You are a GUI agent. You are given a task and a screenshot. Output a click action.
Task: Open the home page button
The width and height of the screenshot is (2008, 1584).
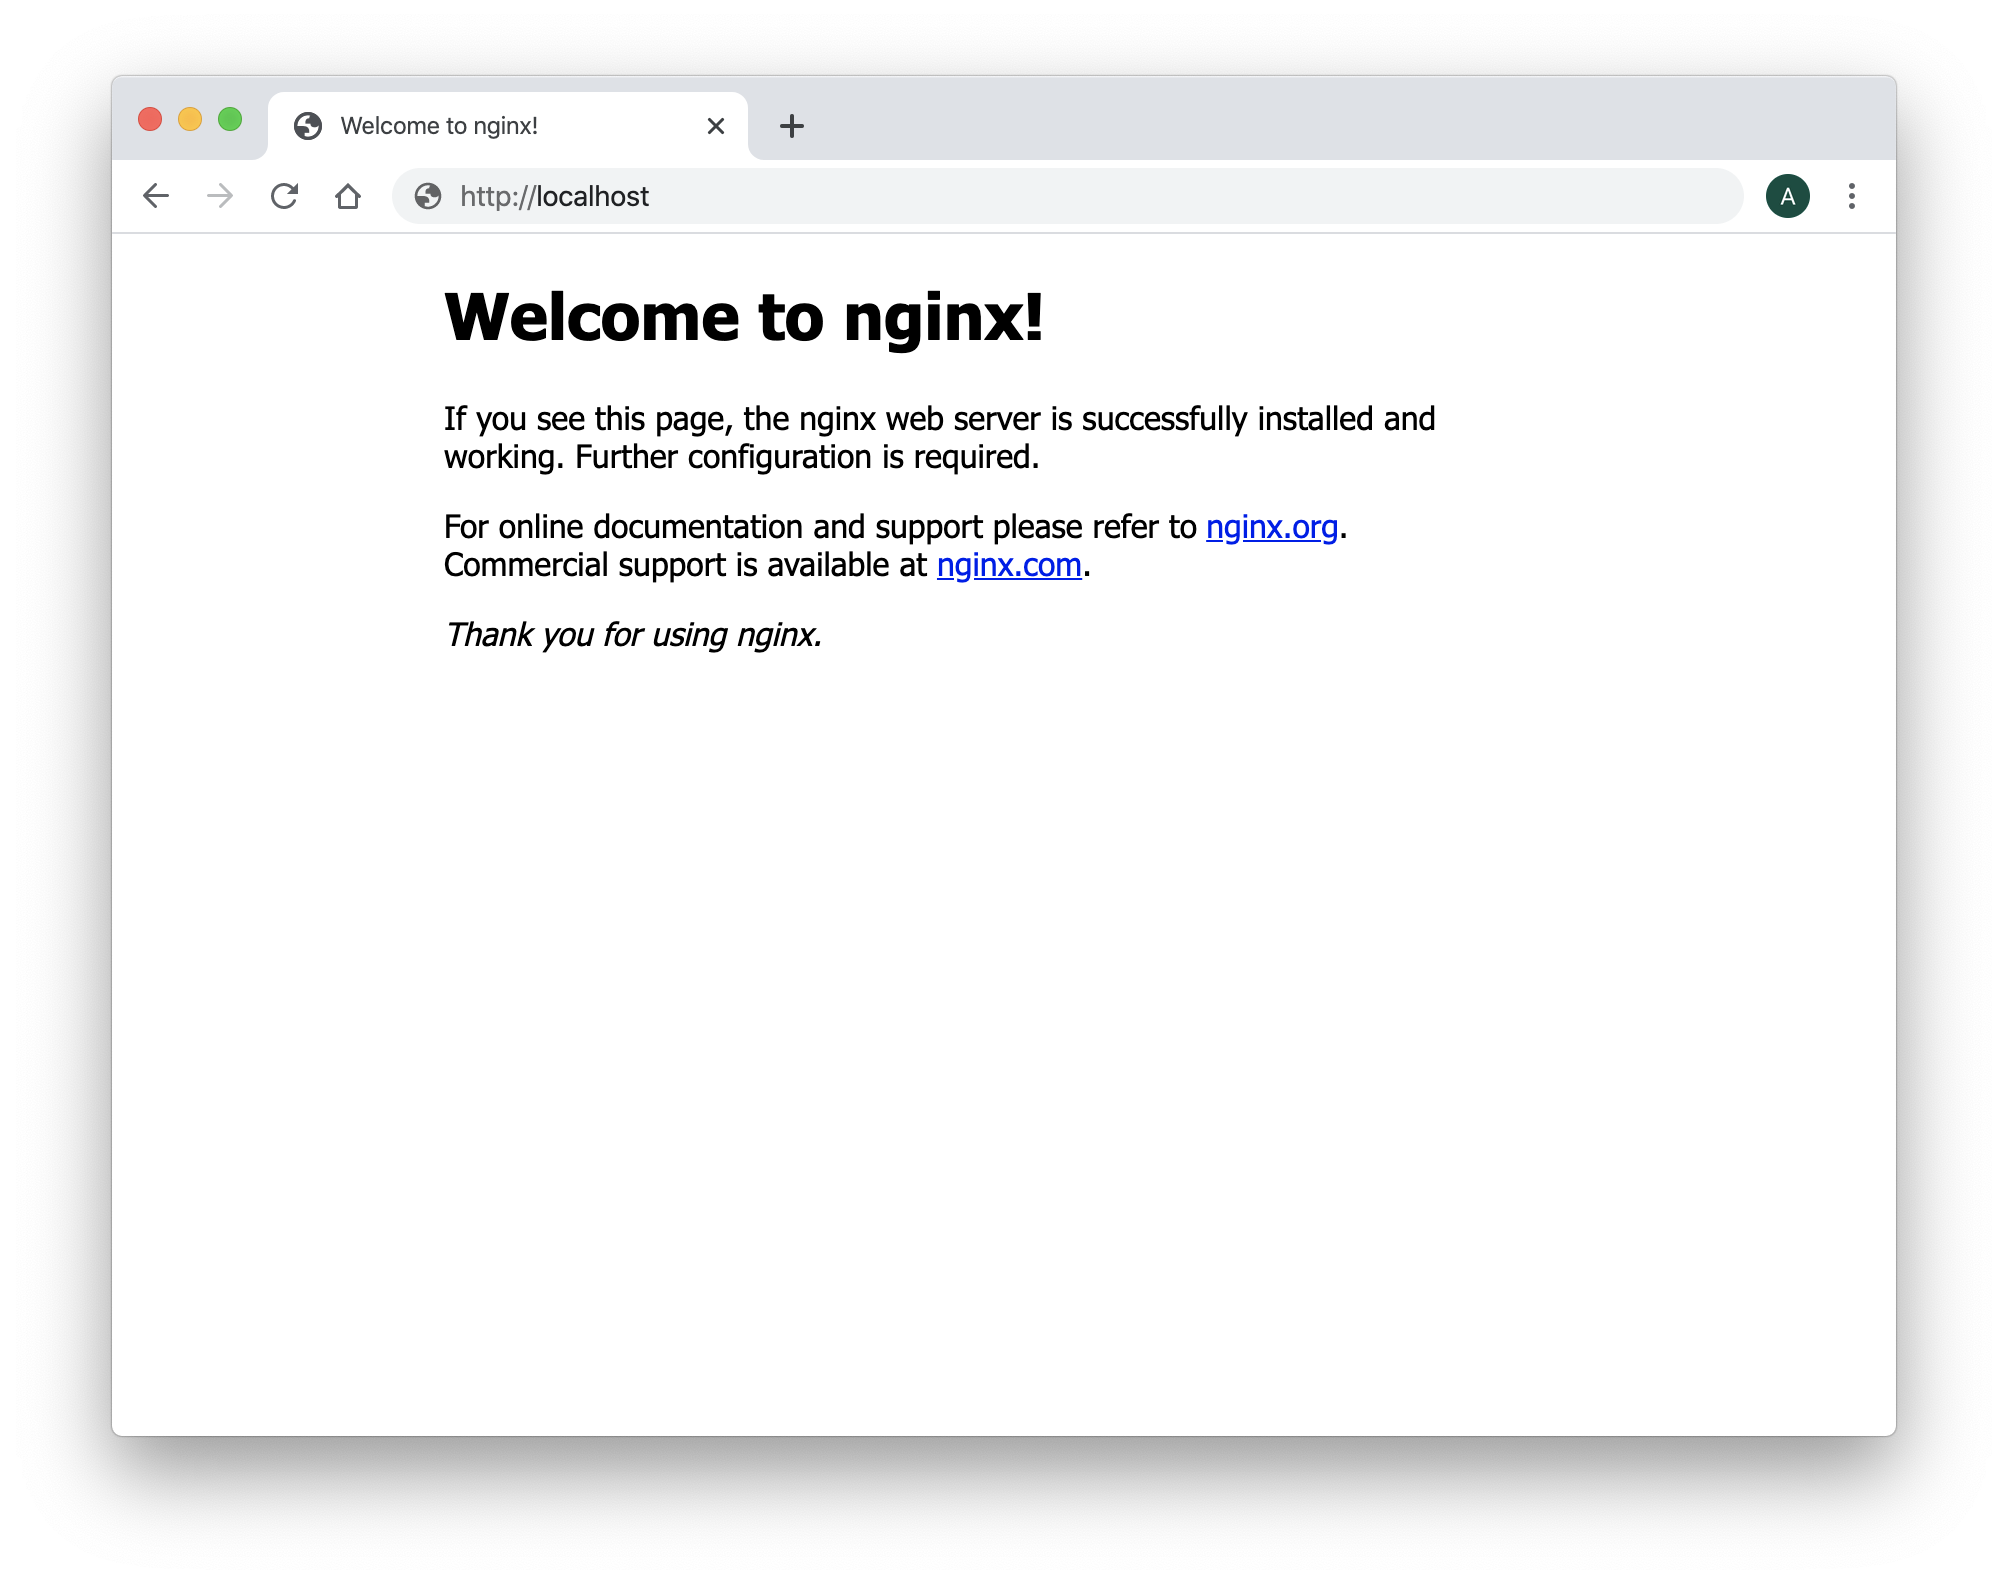[x=348, y=196]
